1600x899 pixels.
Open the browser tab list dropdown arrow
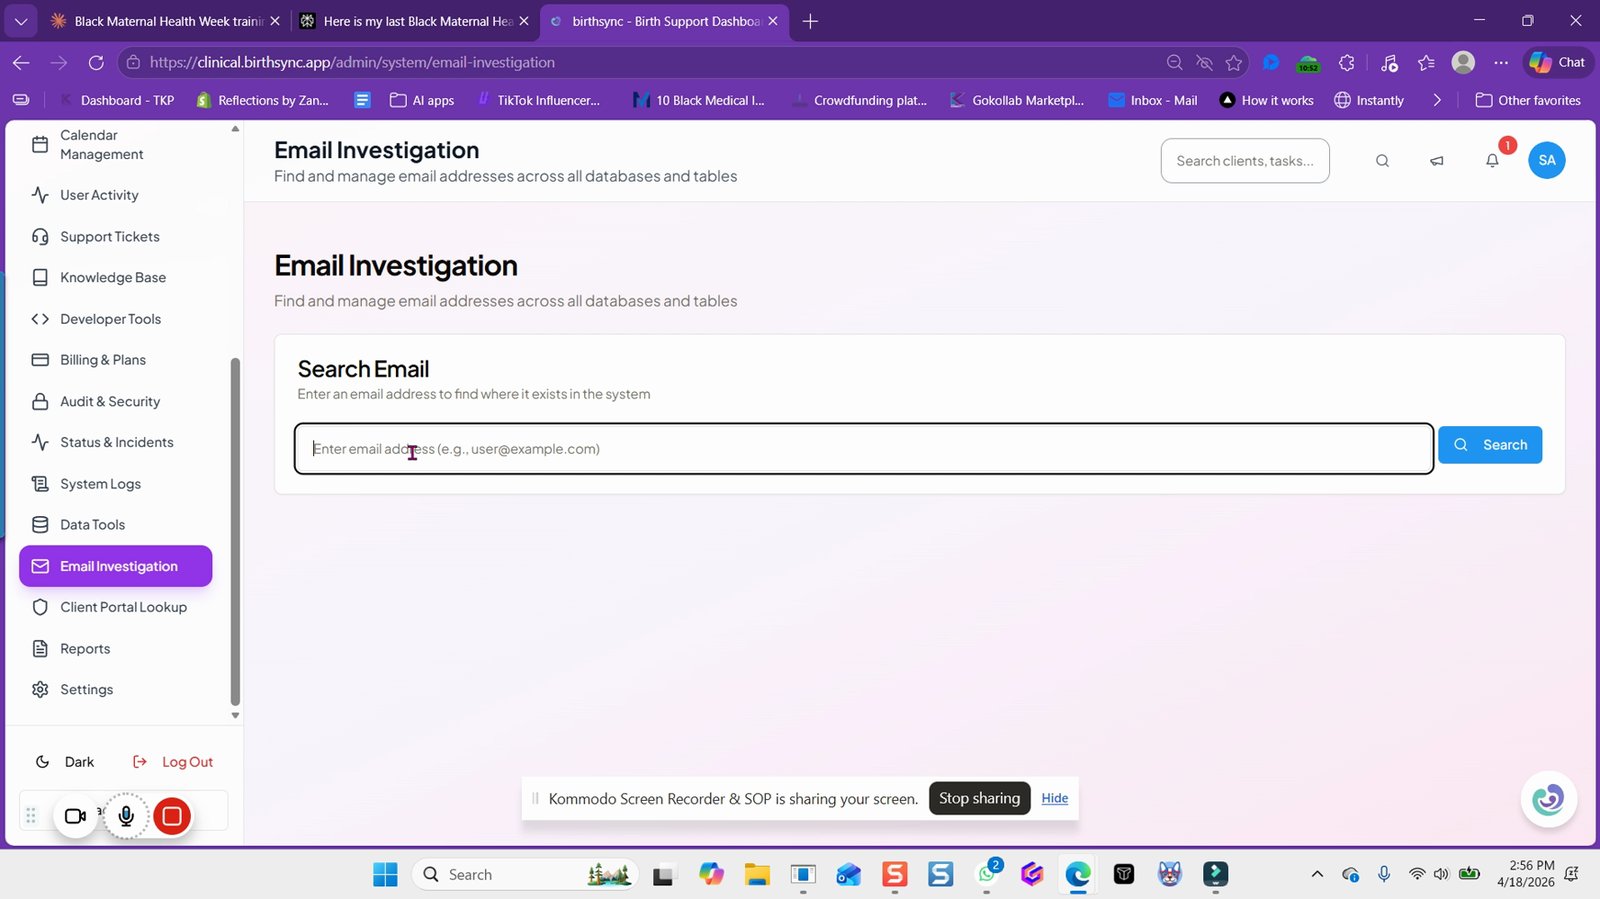(x=20, y=21)
